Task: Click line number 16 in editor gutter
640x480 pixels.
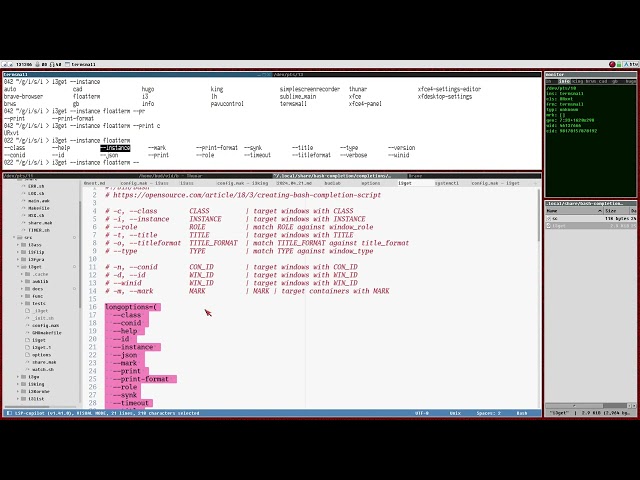Action: pyautogui.click(x=93, y=307)
